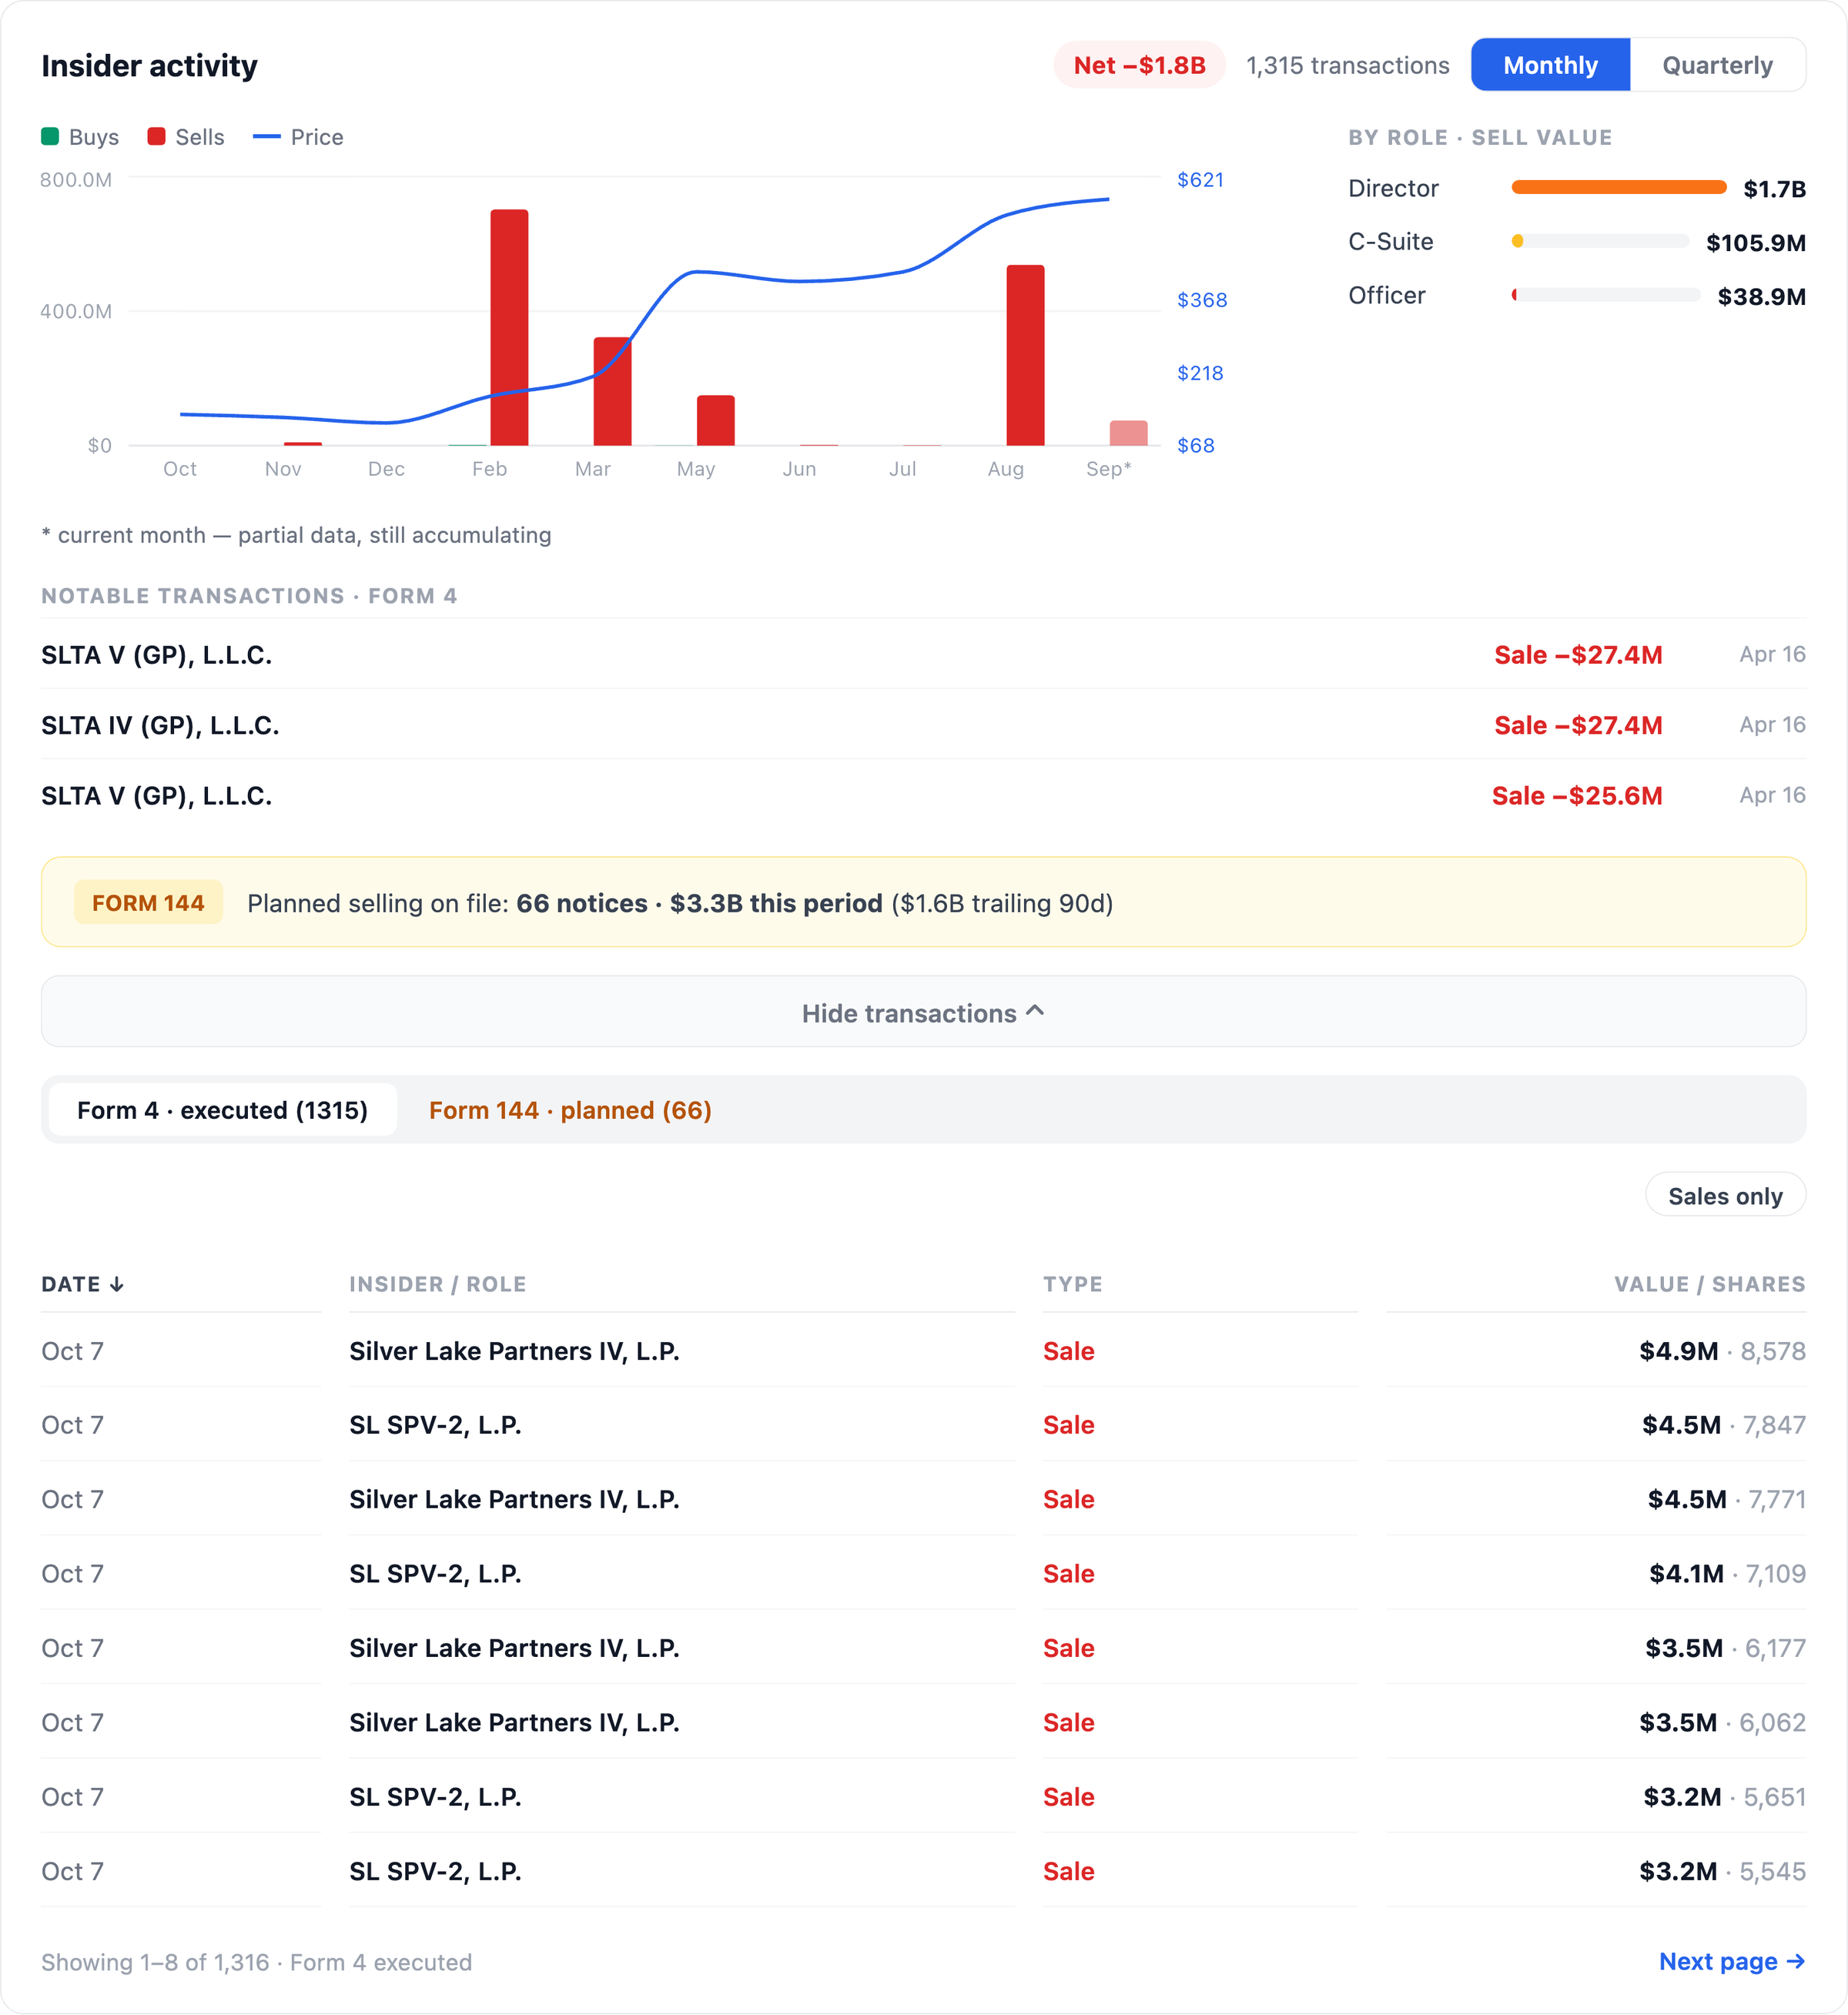1848x2015 pixels.
Task: Toggle the Price legend line
Action: (x=267, y=136)
